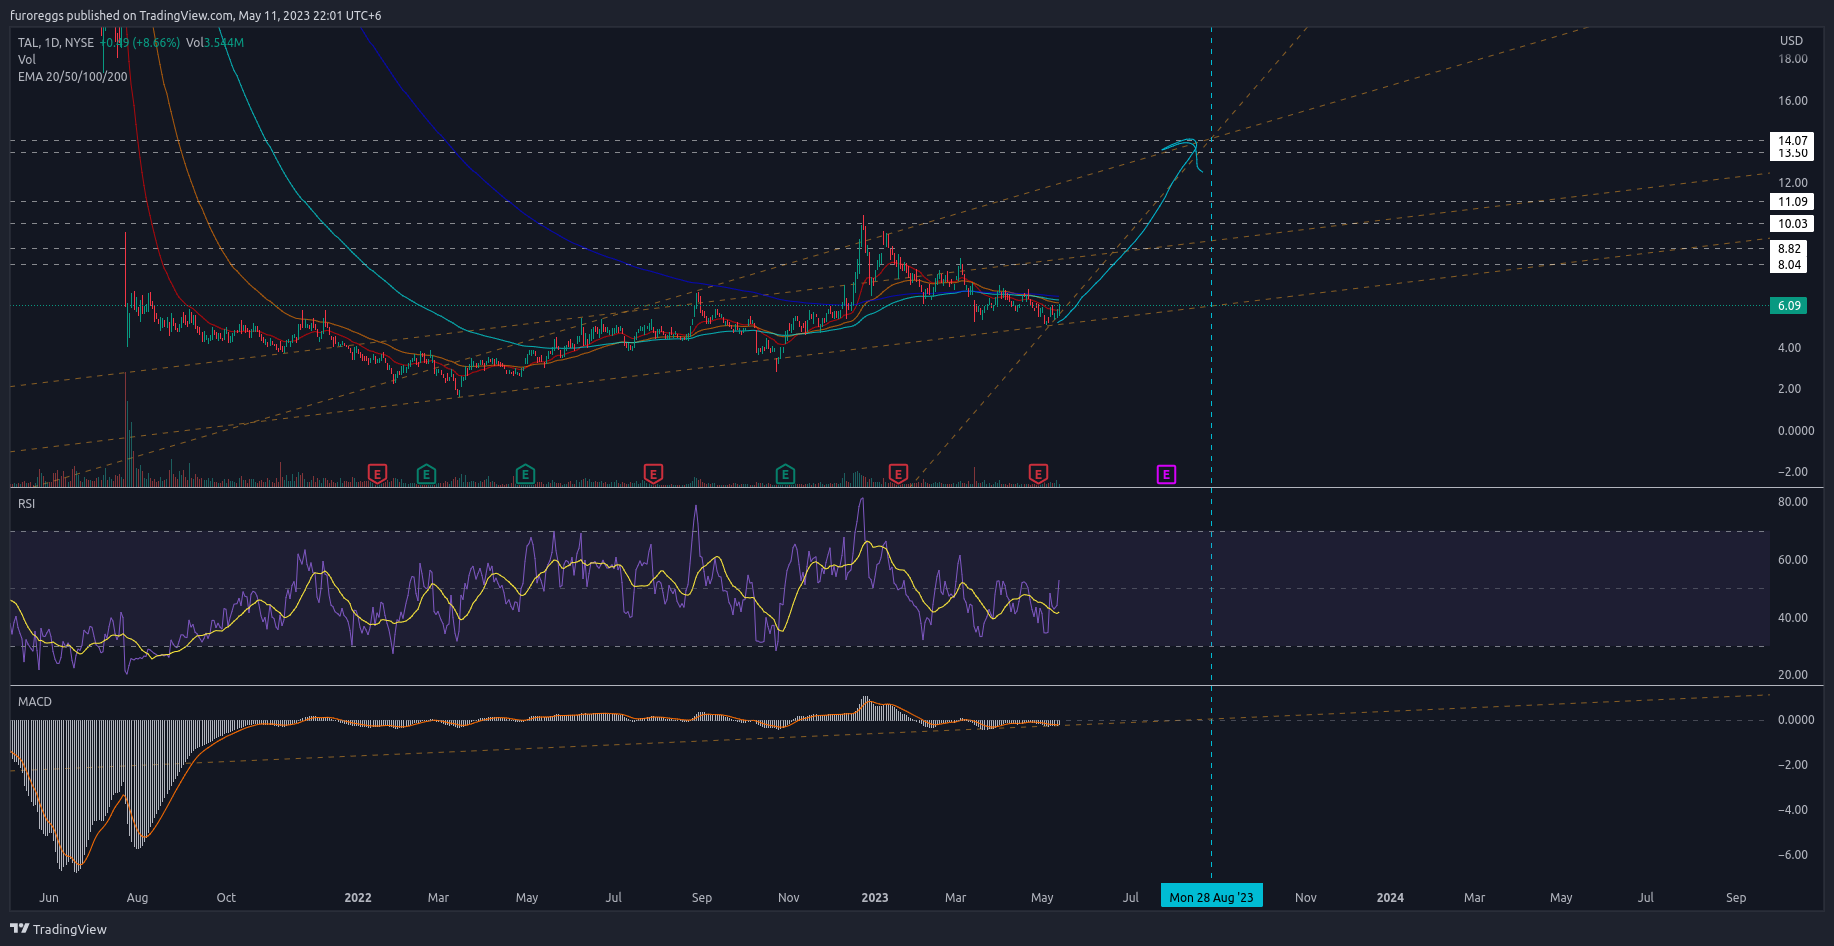Click the red earnings marker above May 2023

click(x=1038, y=474)
